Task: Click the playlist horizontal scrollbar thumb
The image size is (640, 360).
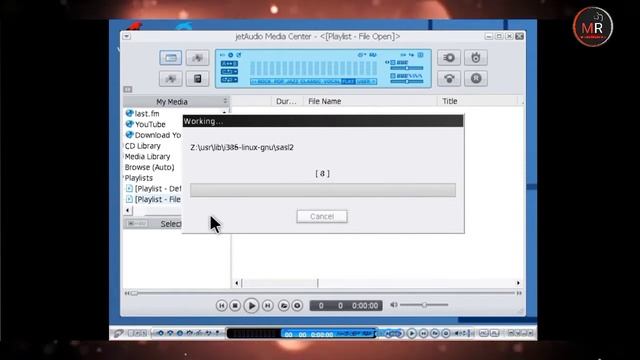Action: 280,283
